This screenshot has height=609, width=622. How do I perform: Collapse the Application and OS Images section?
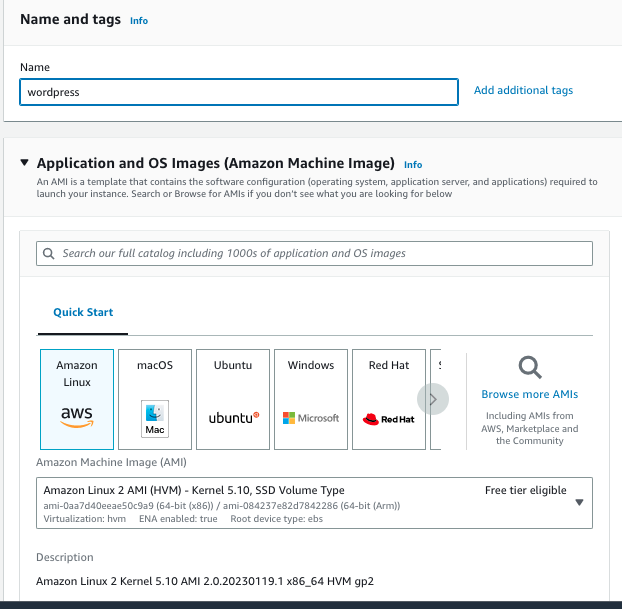[x=25, y=163]
